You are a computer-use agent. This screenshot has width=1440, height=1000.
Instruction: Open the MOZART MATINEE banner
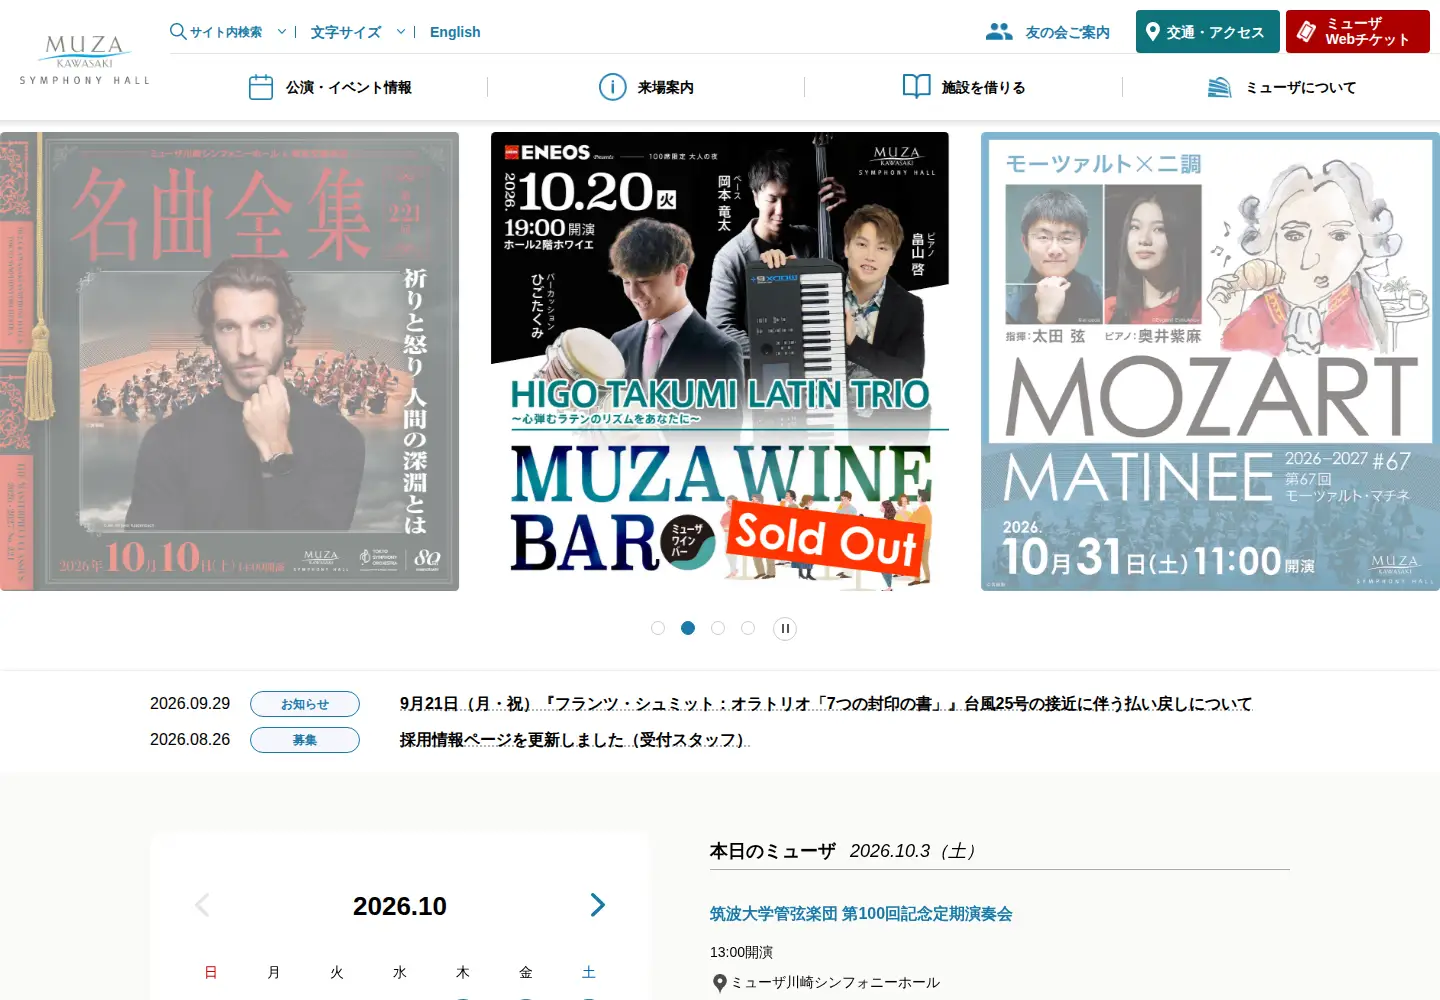(x=1210, y=361)
